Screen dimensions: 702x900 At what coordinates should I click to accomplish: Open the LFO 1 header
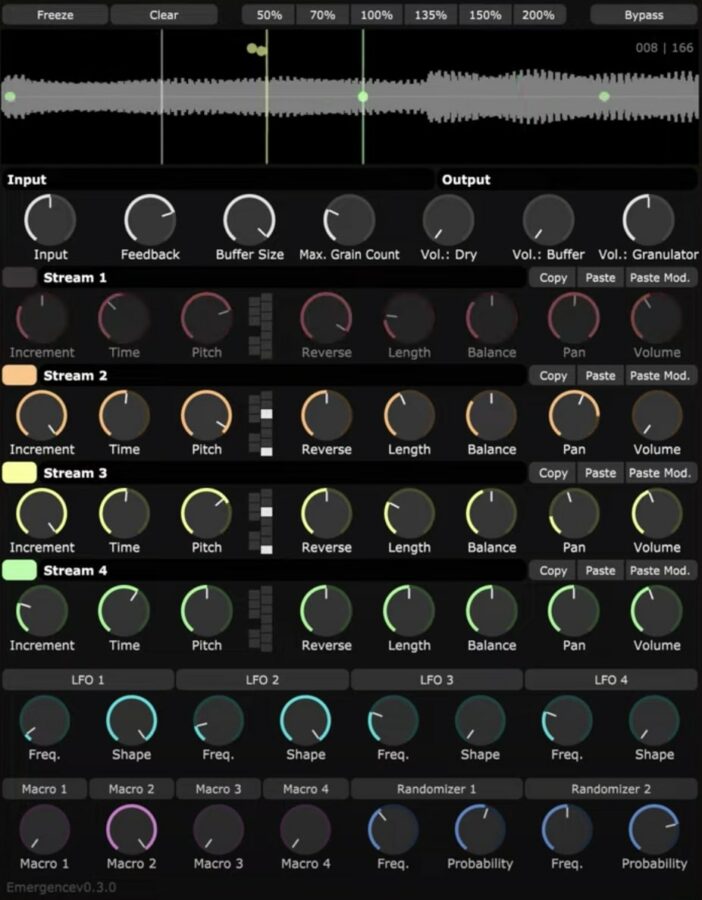click(x=88, y=680)
